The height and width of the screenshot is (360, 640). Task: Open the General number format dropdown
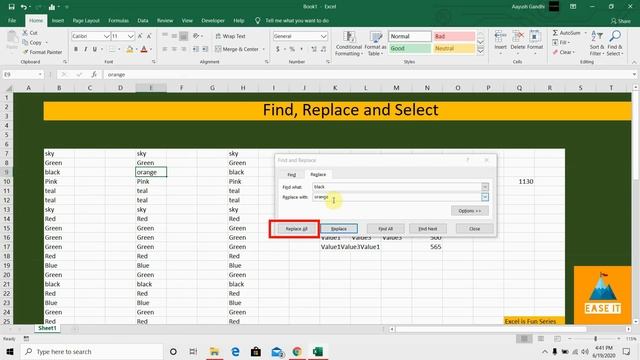click(x=323, y=36)
